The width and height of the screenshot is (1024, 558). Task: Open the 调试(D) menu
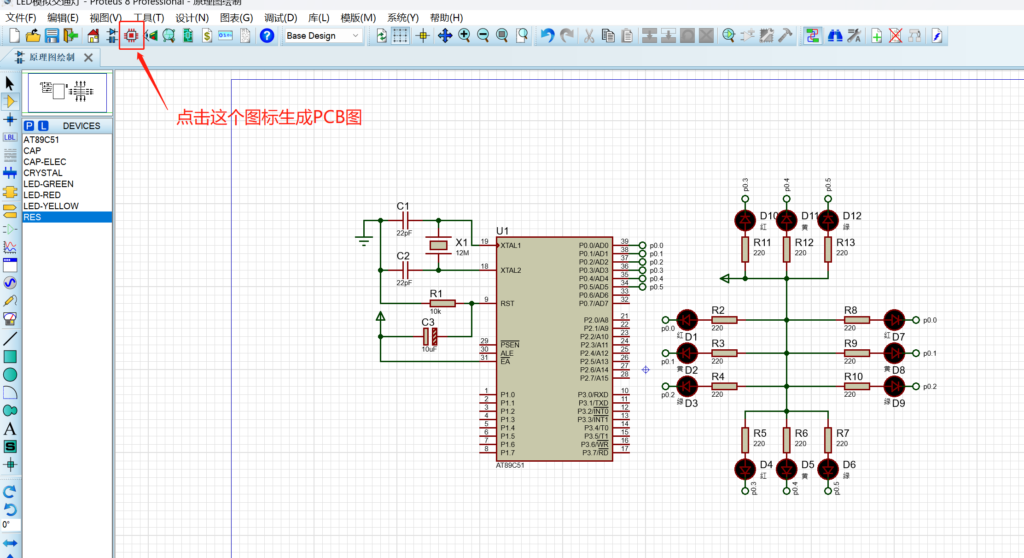(281, 18)
